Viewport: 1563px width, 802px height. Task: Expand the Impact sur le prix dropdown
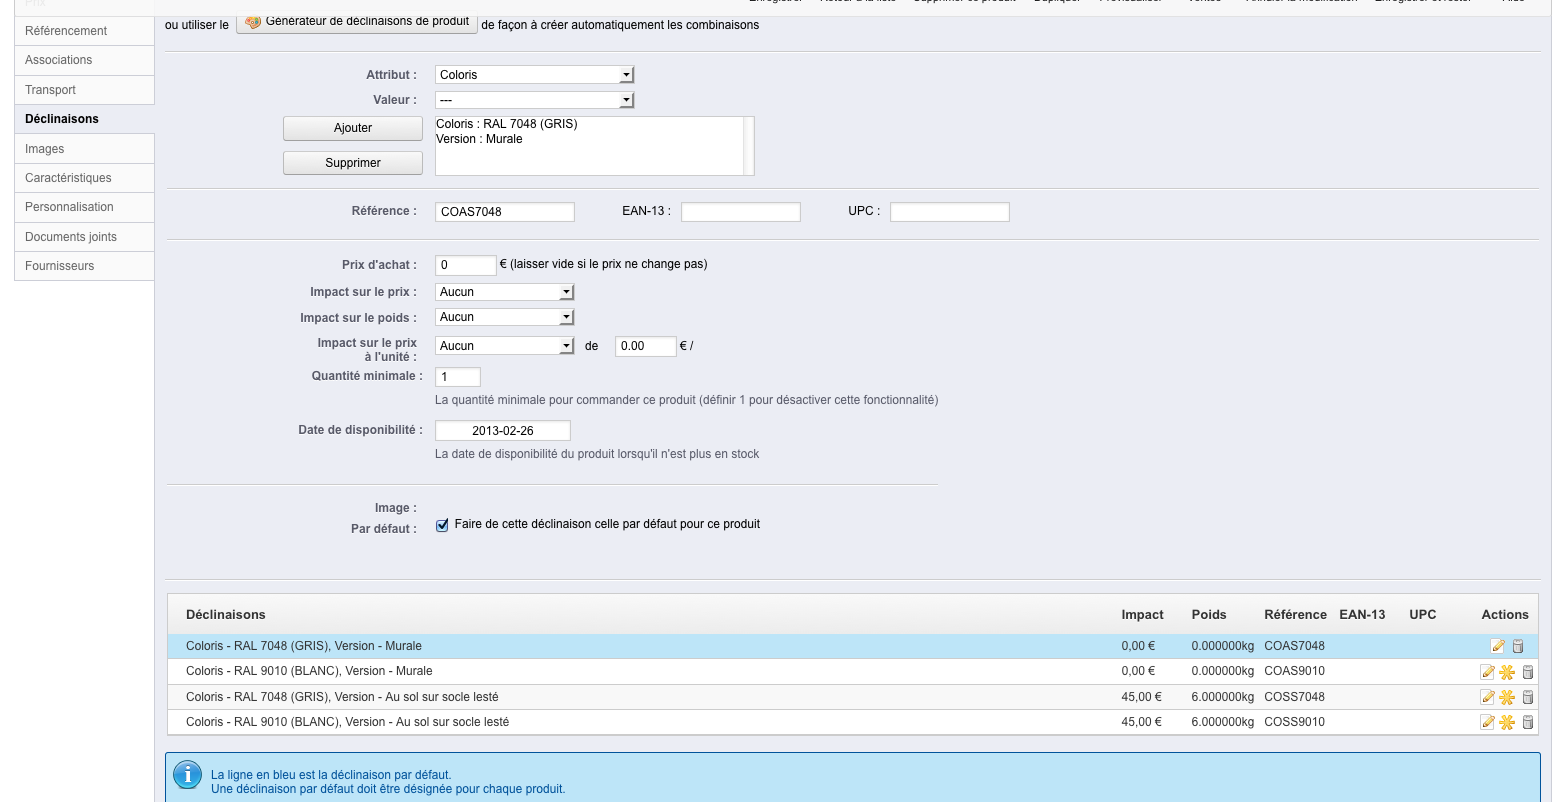pyautogui.click(x=505, y=292)
